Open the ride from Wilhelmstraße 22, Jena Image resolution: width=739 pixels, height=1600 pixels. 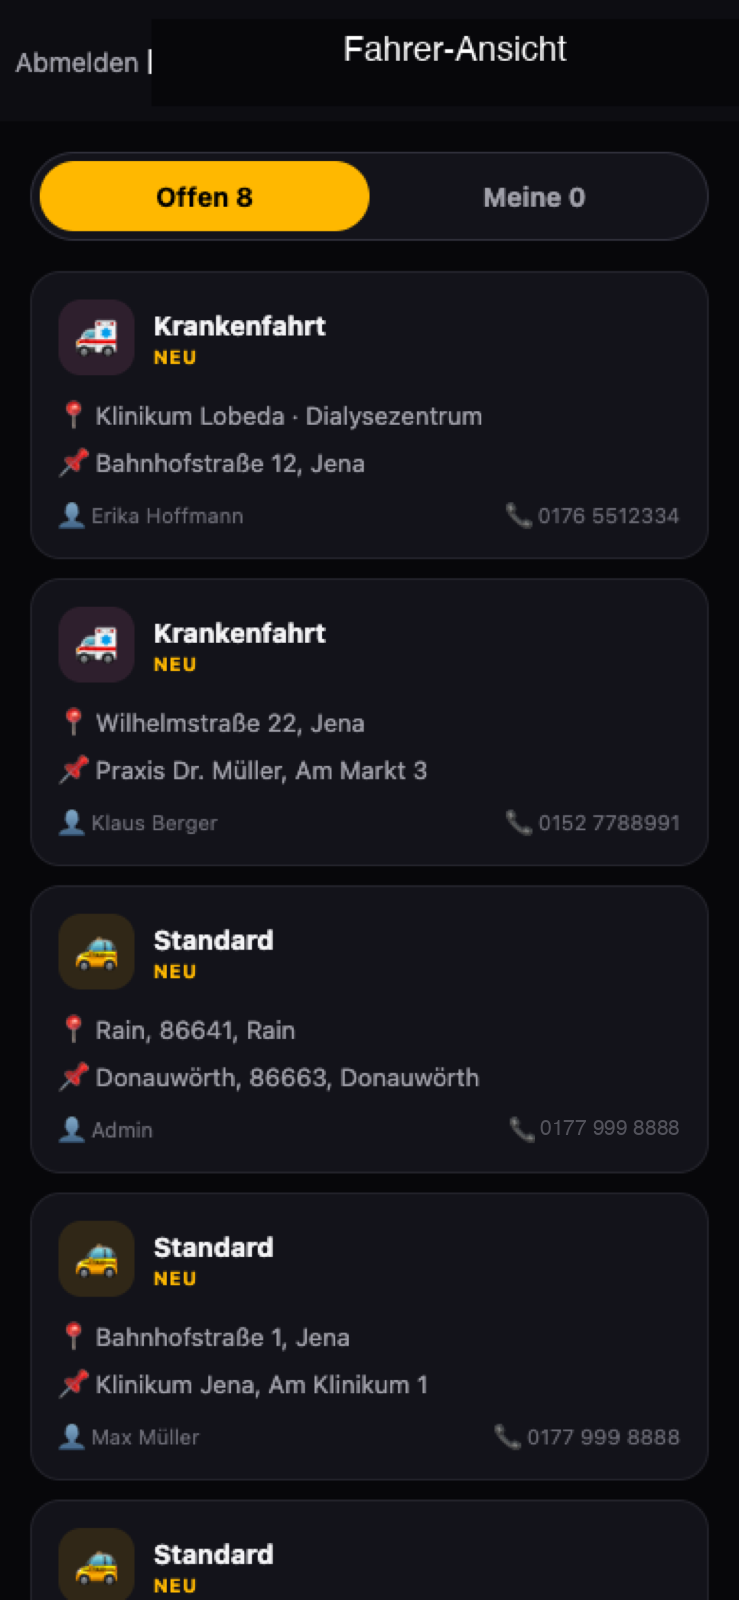[x=369, y=722]
